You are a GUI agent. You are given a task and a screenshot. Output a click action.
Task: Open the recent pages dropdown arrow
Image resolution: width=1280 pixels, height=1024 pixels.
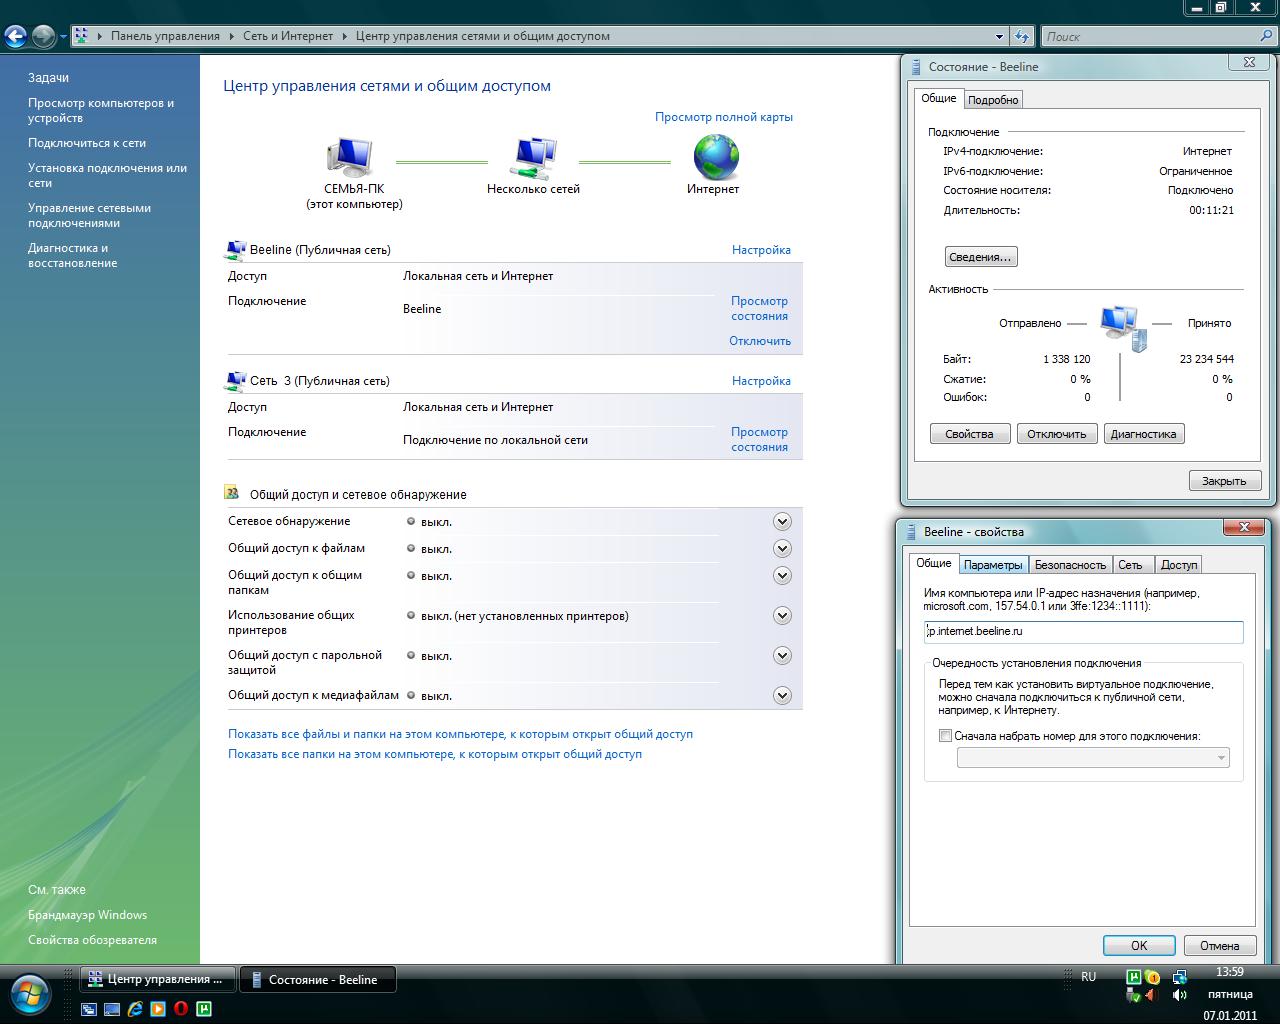(63, 37)
